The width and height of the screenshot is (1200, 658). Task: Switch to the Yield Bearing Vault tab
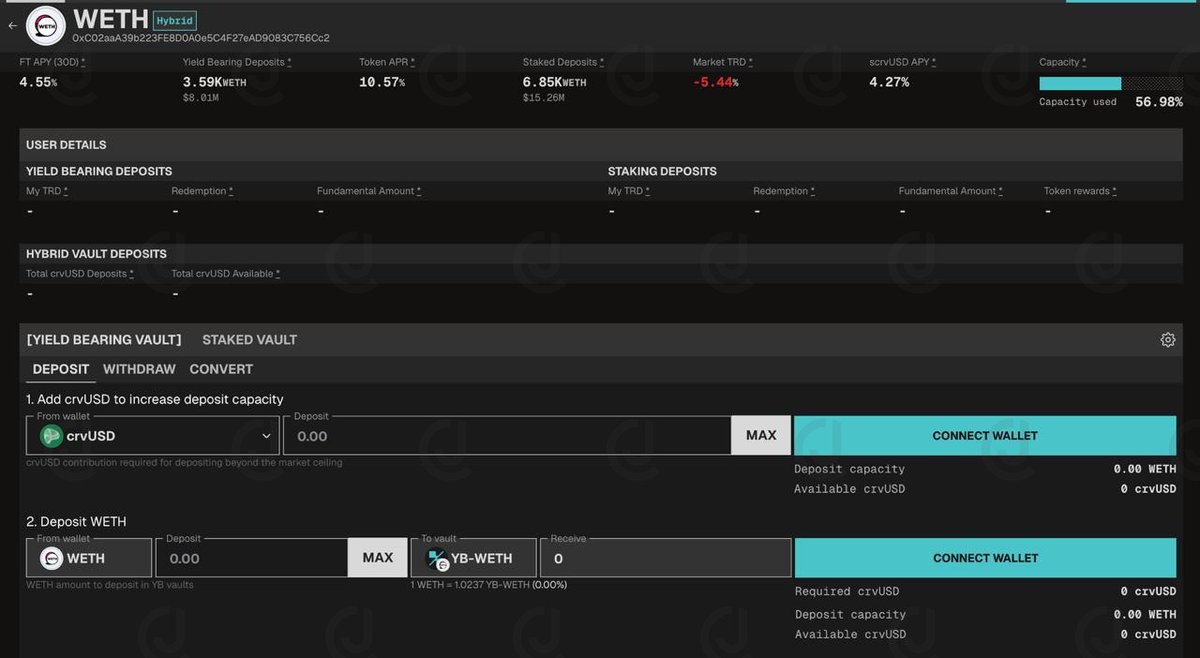coord(104,340)
